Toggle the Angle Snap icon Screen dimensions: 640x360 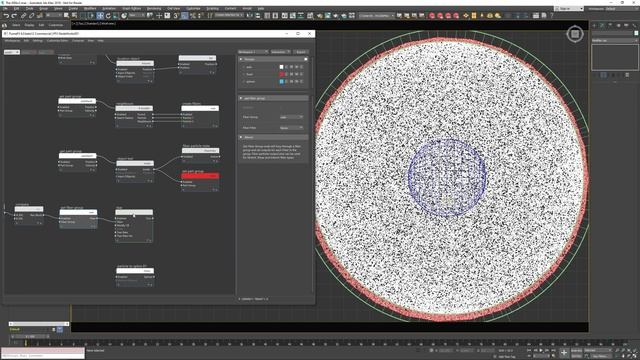tap(184, 16)
